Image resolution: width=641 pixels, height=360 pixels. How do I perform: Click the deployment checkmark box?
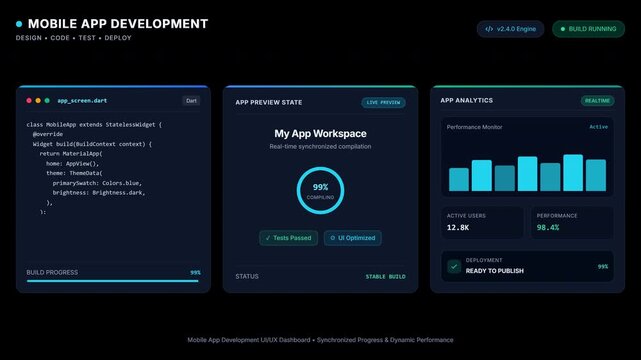click(454, 266)
